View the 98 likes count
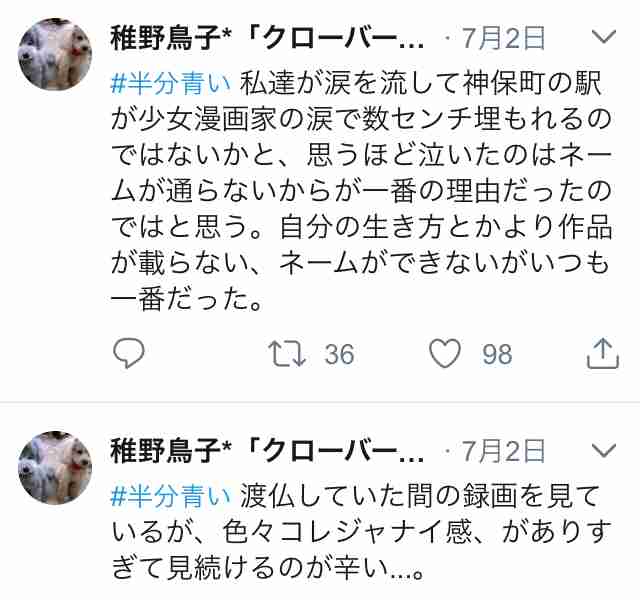640x600 pixels. pyautogui.click(x=497, y=354)
